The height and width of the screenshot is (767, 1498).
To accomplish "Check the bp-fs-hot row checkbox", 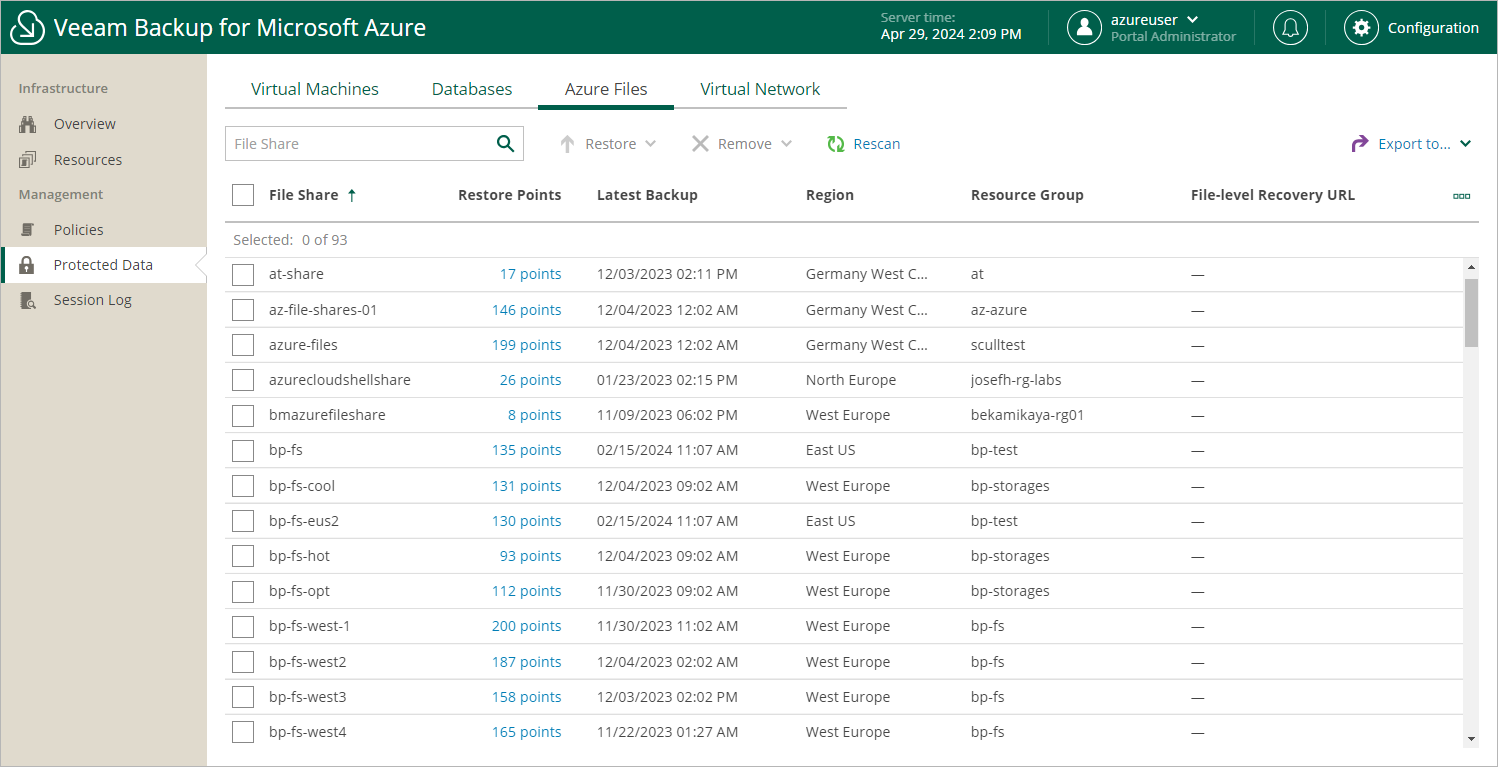I will pos(243,556).
